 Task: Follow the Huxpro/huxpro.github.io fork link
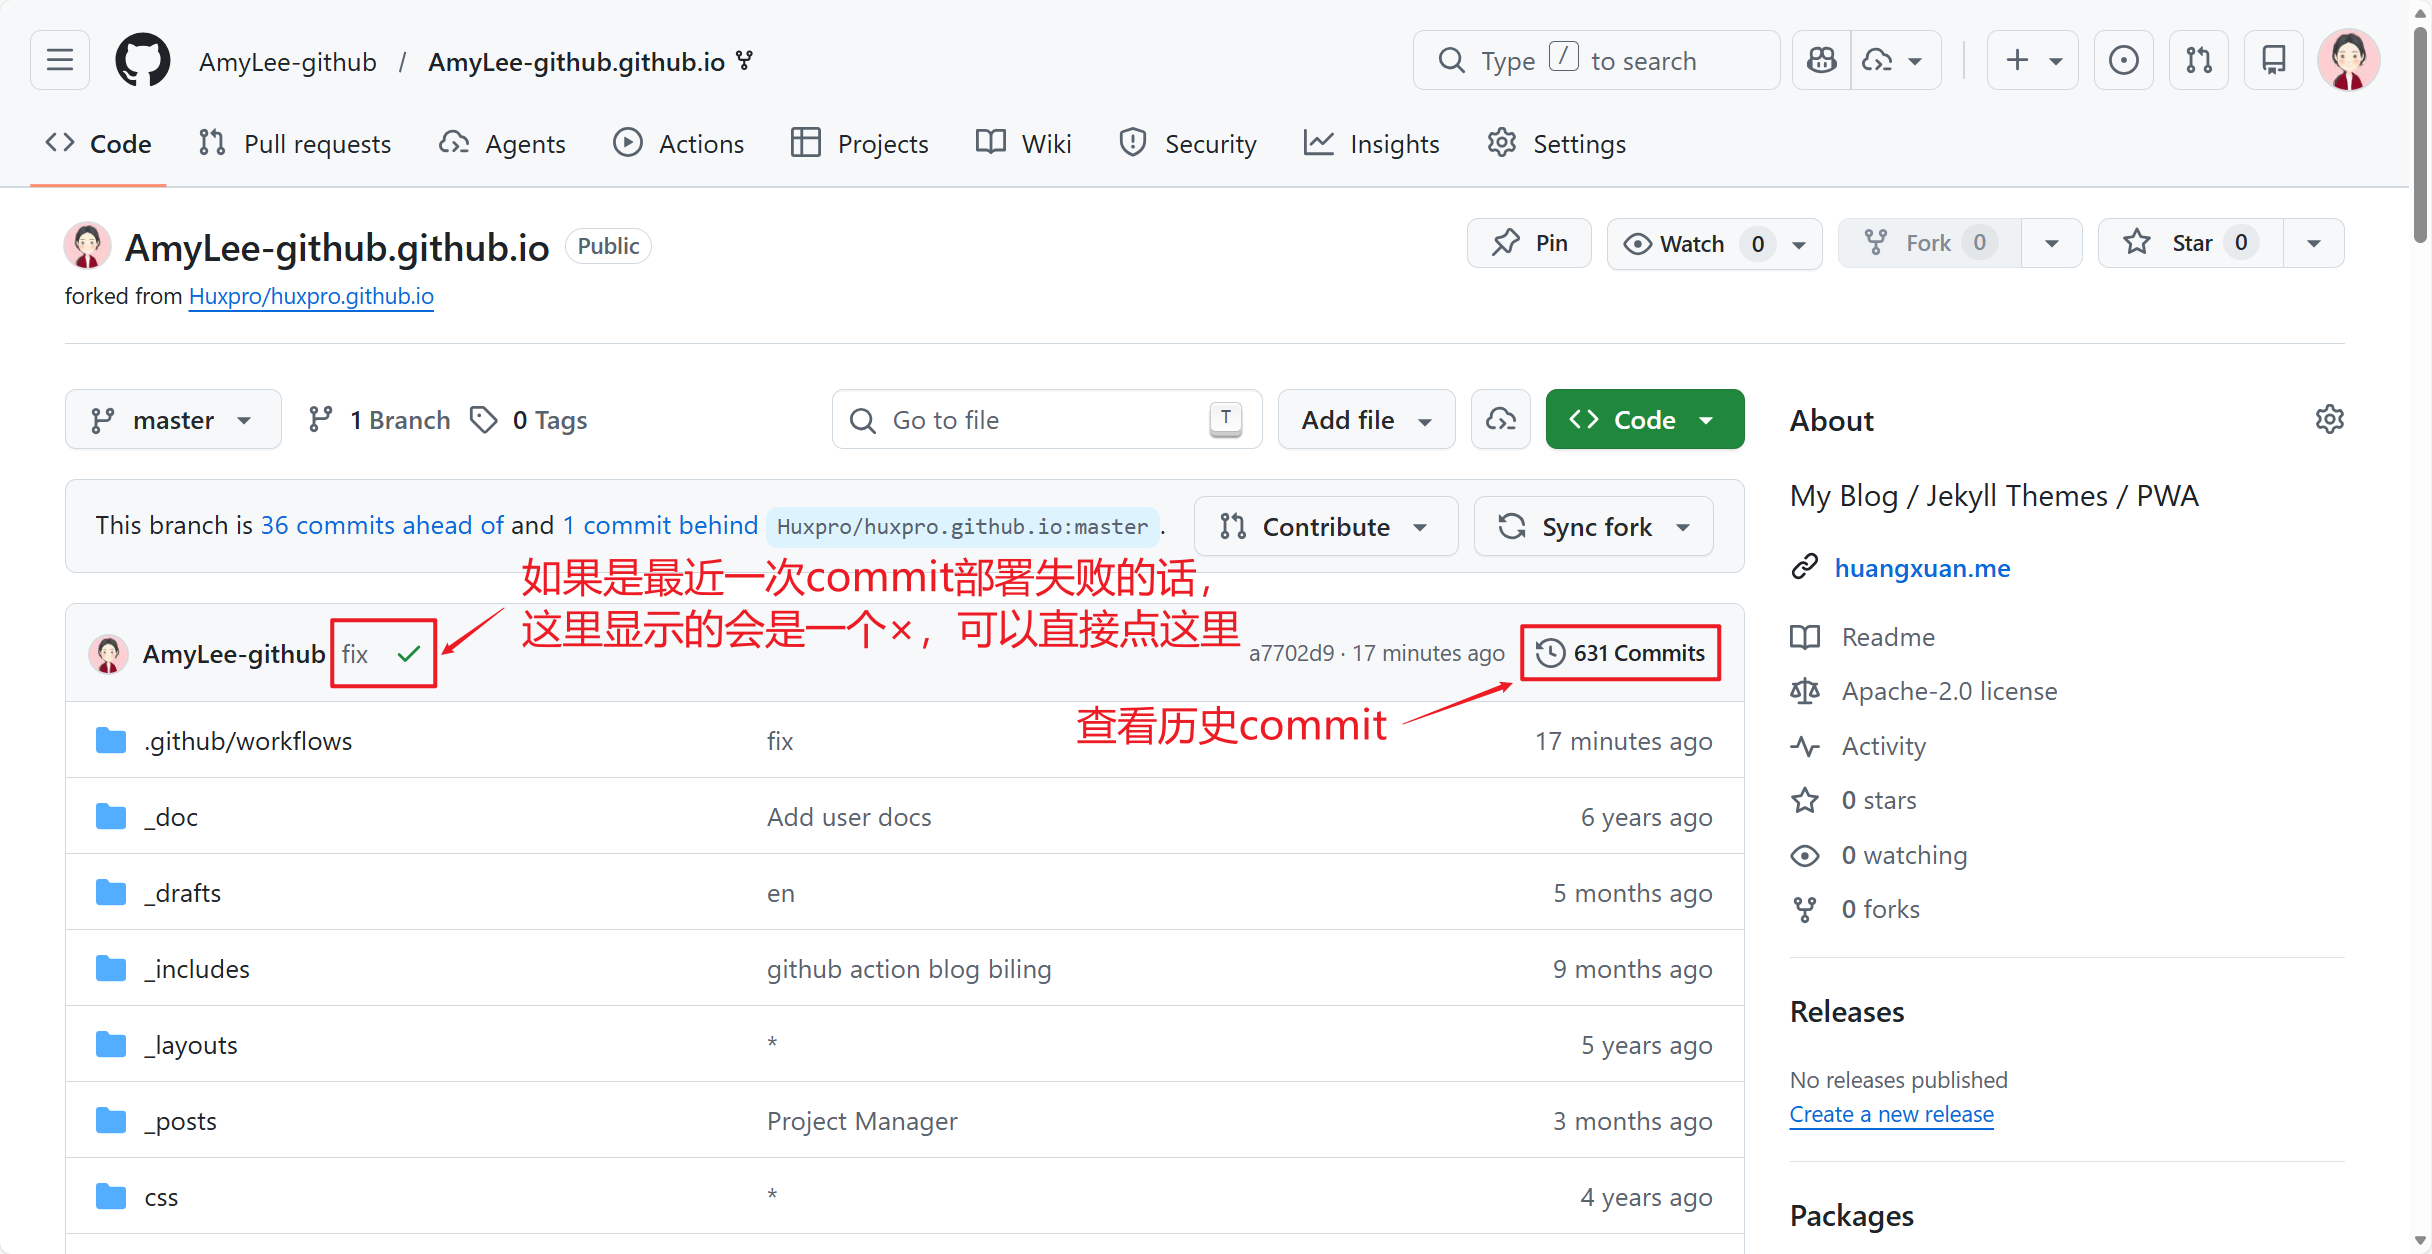click(x=311, y=296)
